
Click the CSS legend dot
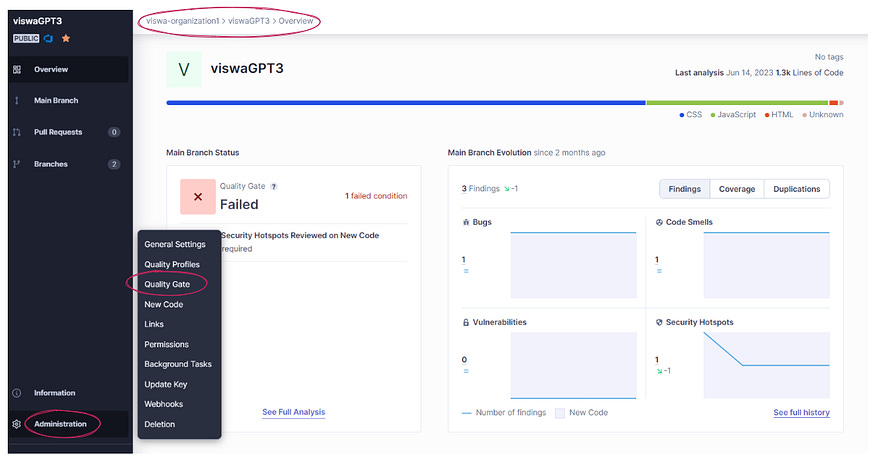pos(682,115)
